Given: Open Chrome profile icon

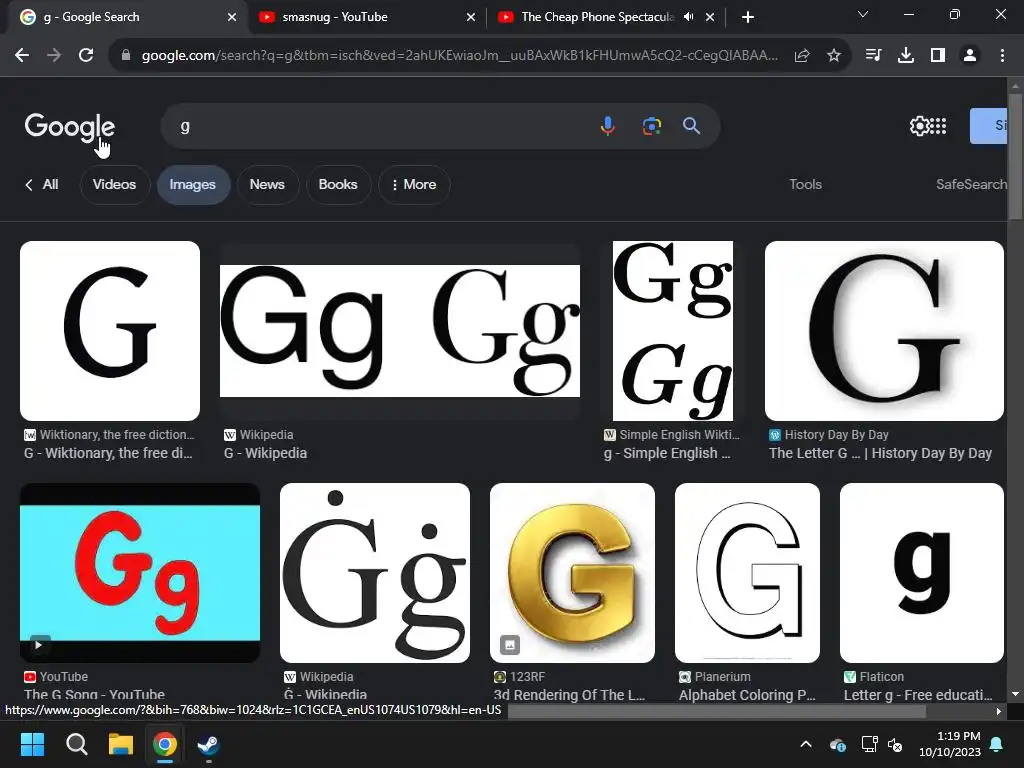Looking at the screenshot, I should pyautogui.click(x=970, y=56).
